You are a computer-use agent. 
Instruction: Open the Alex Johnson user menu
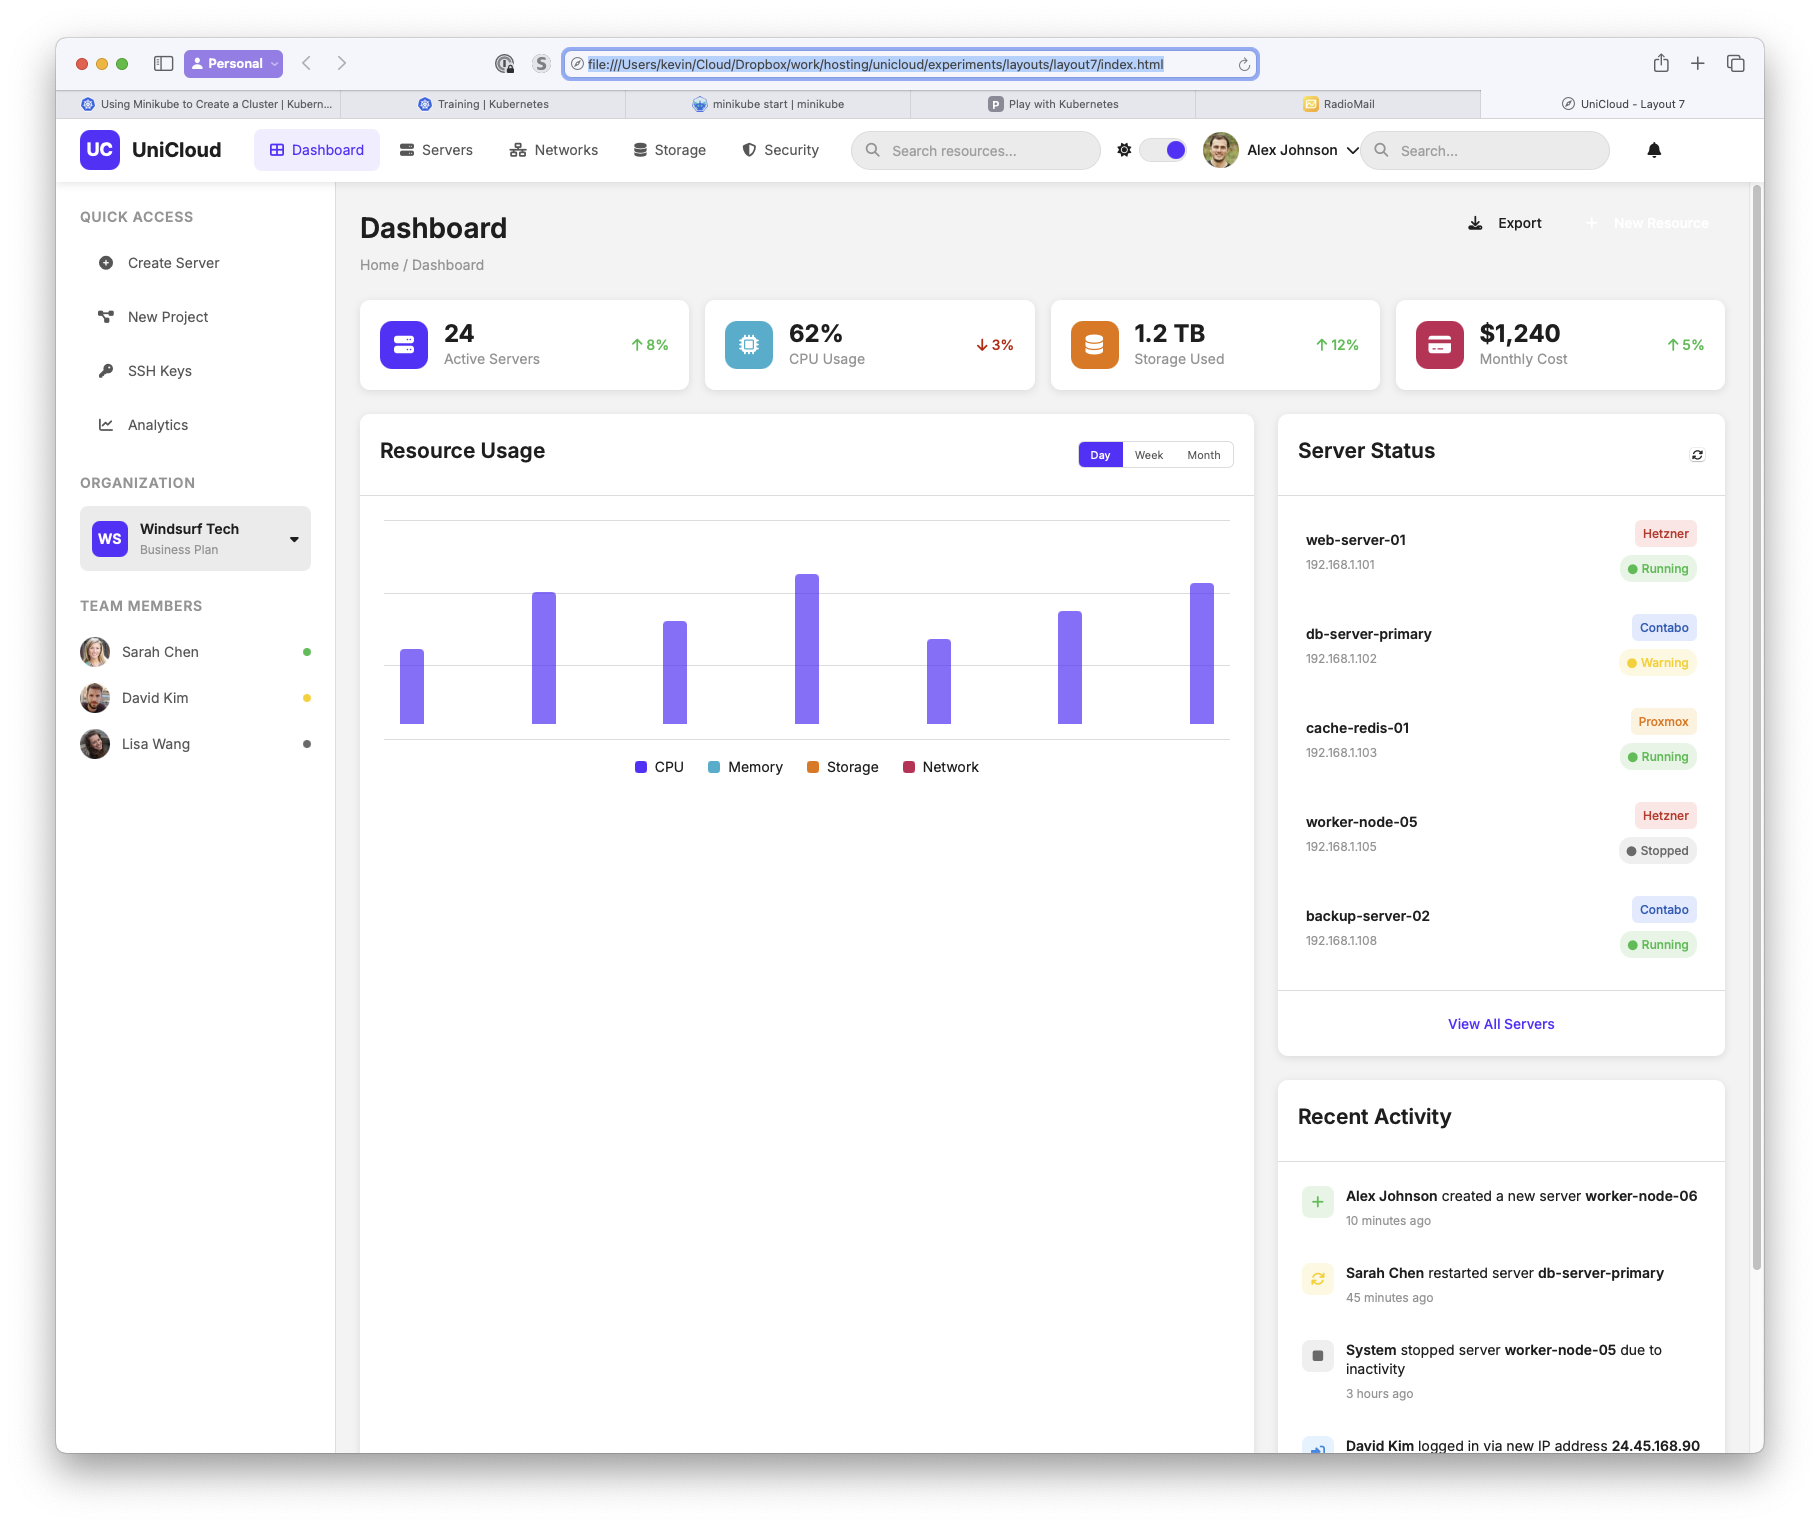(1281, 150)
